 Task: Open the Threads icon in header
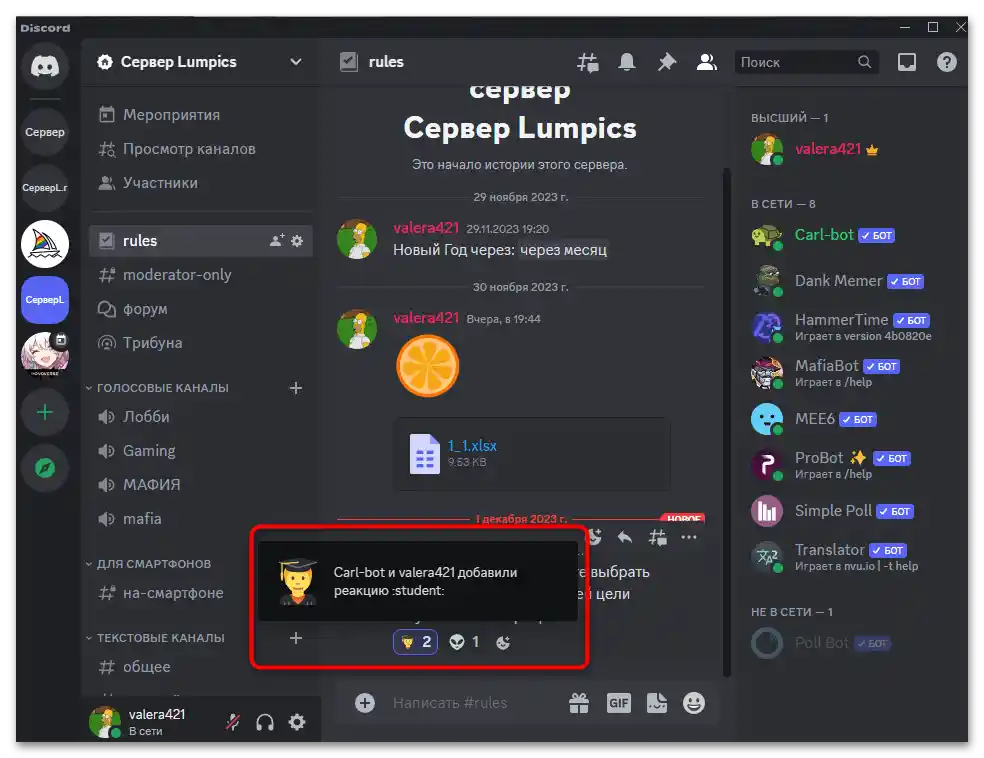[x=587, y=62]
